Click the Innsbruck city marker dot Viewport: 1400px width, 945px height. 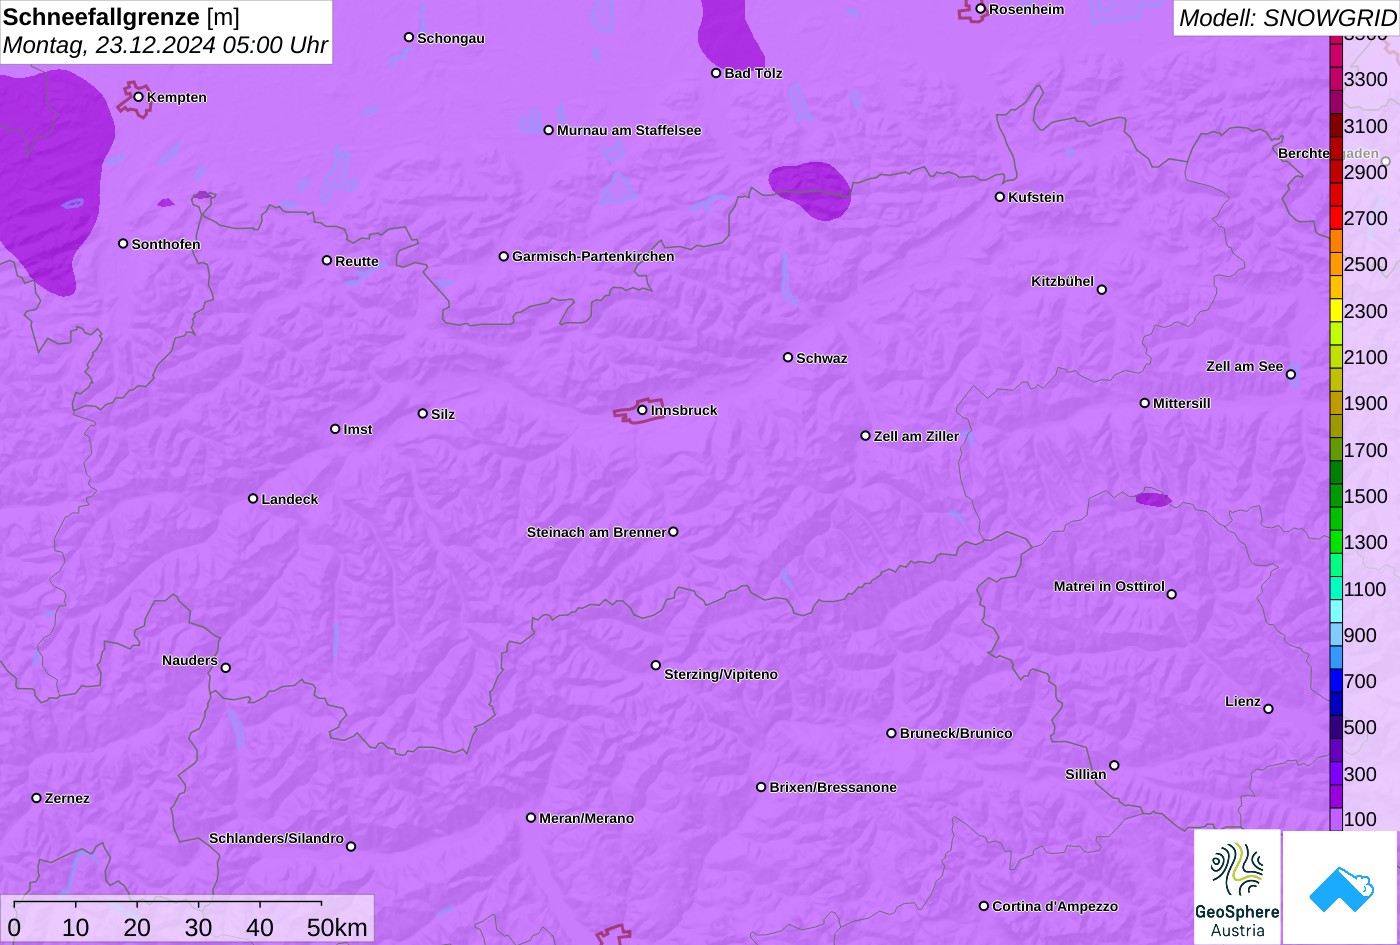tap(642, 410)
